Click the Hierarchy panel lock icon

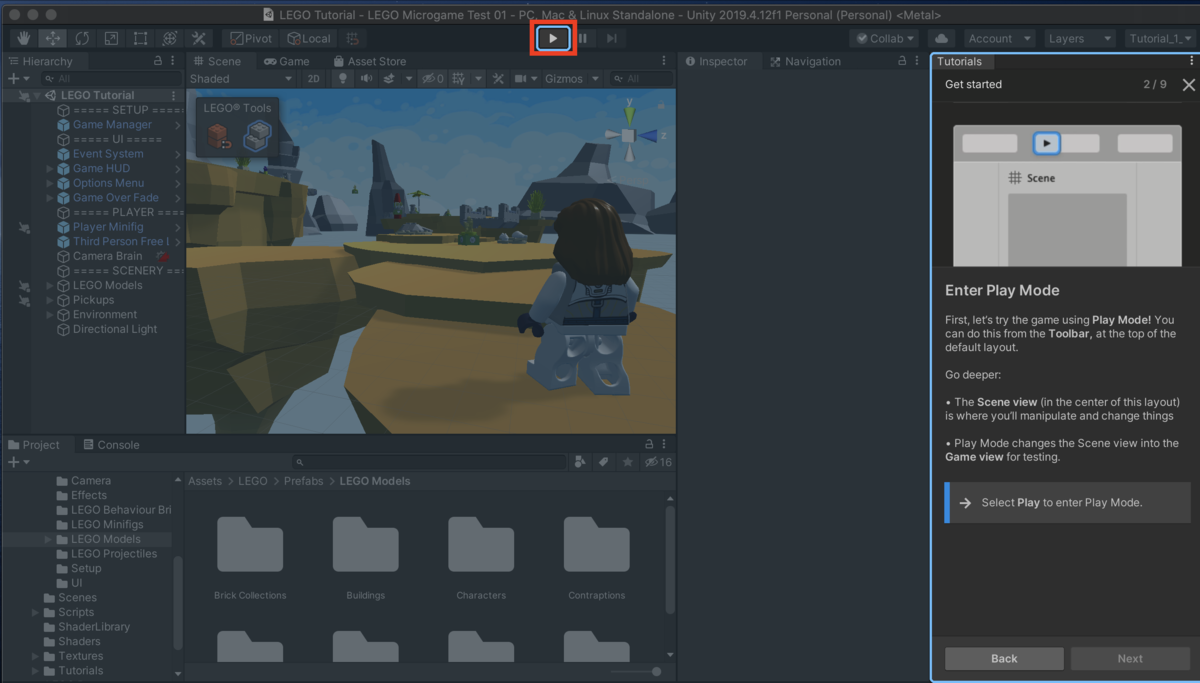(158, 61)
